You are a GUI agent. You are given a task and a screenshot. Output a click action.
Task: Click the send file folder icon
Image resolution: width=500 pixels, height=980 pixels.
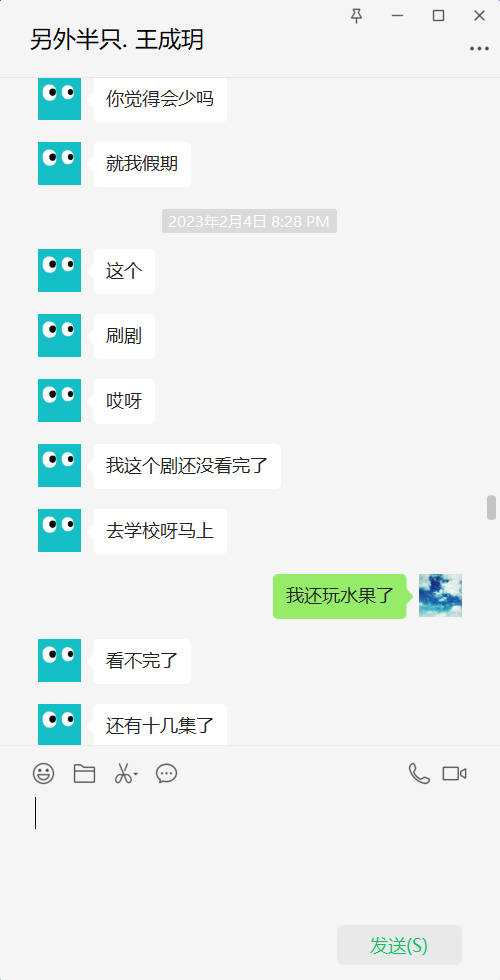point(84,774)
